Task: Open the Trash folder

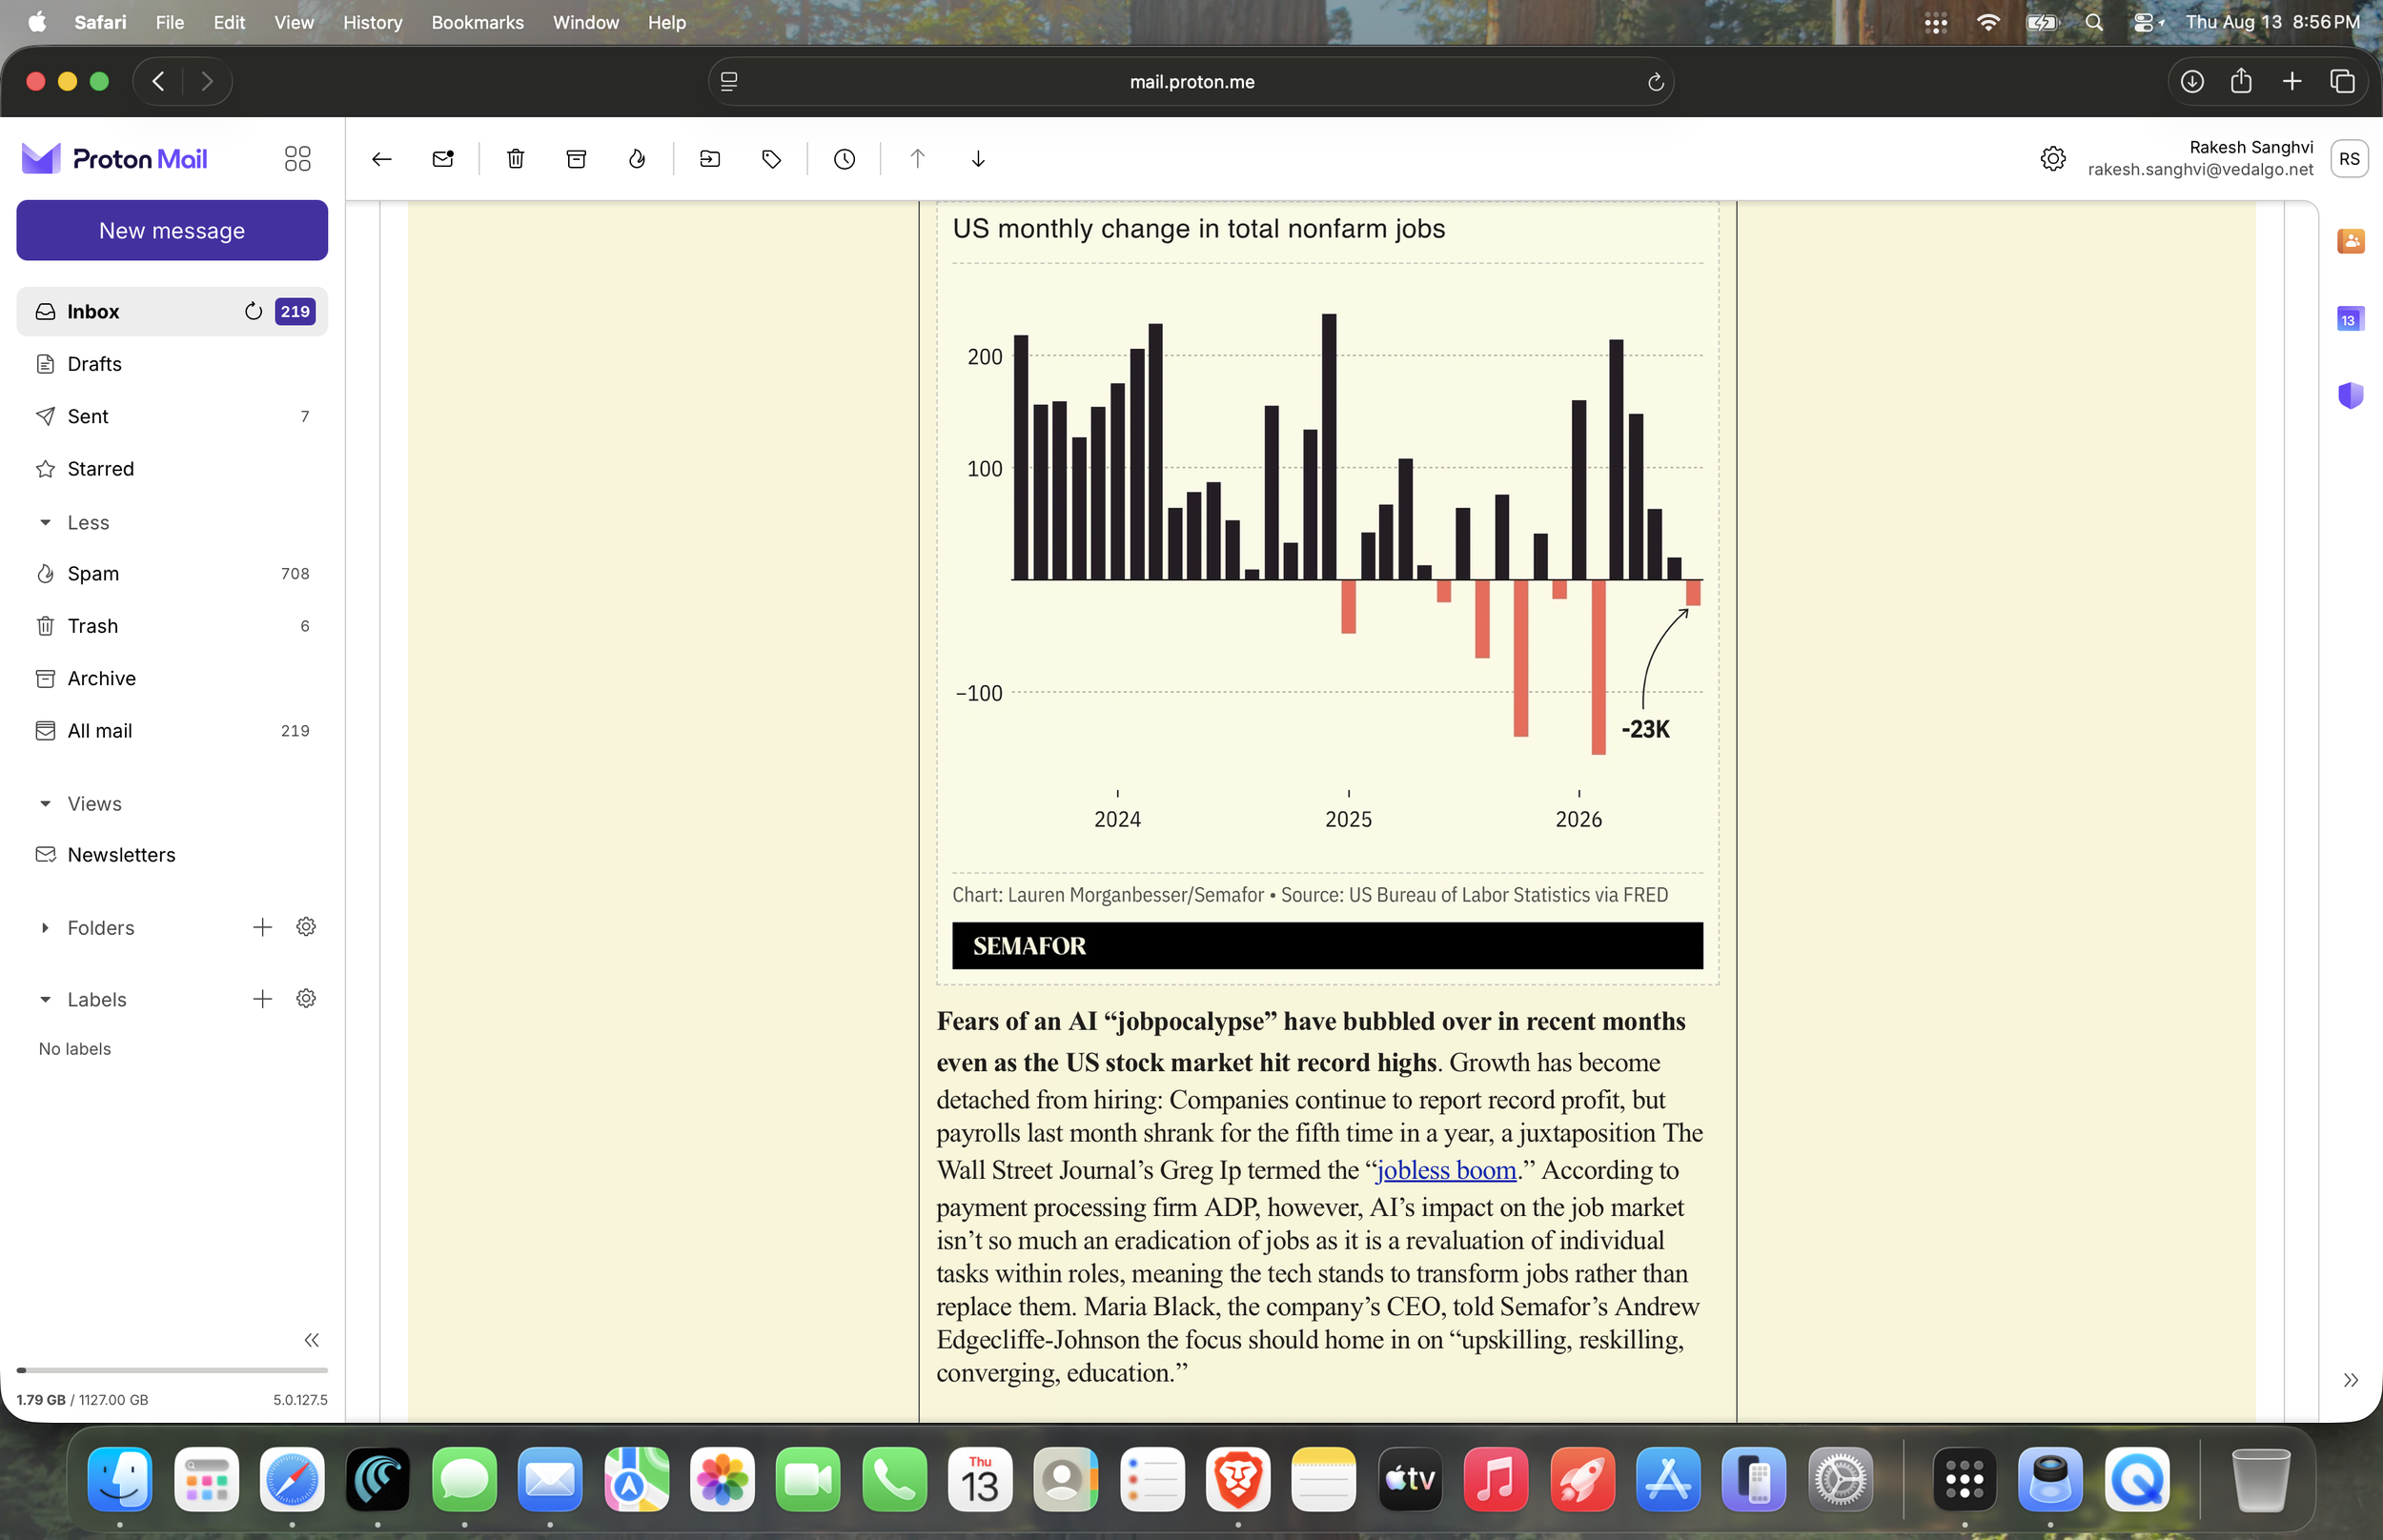Action: tap(172, 626)
